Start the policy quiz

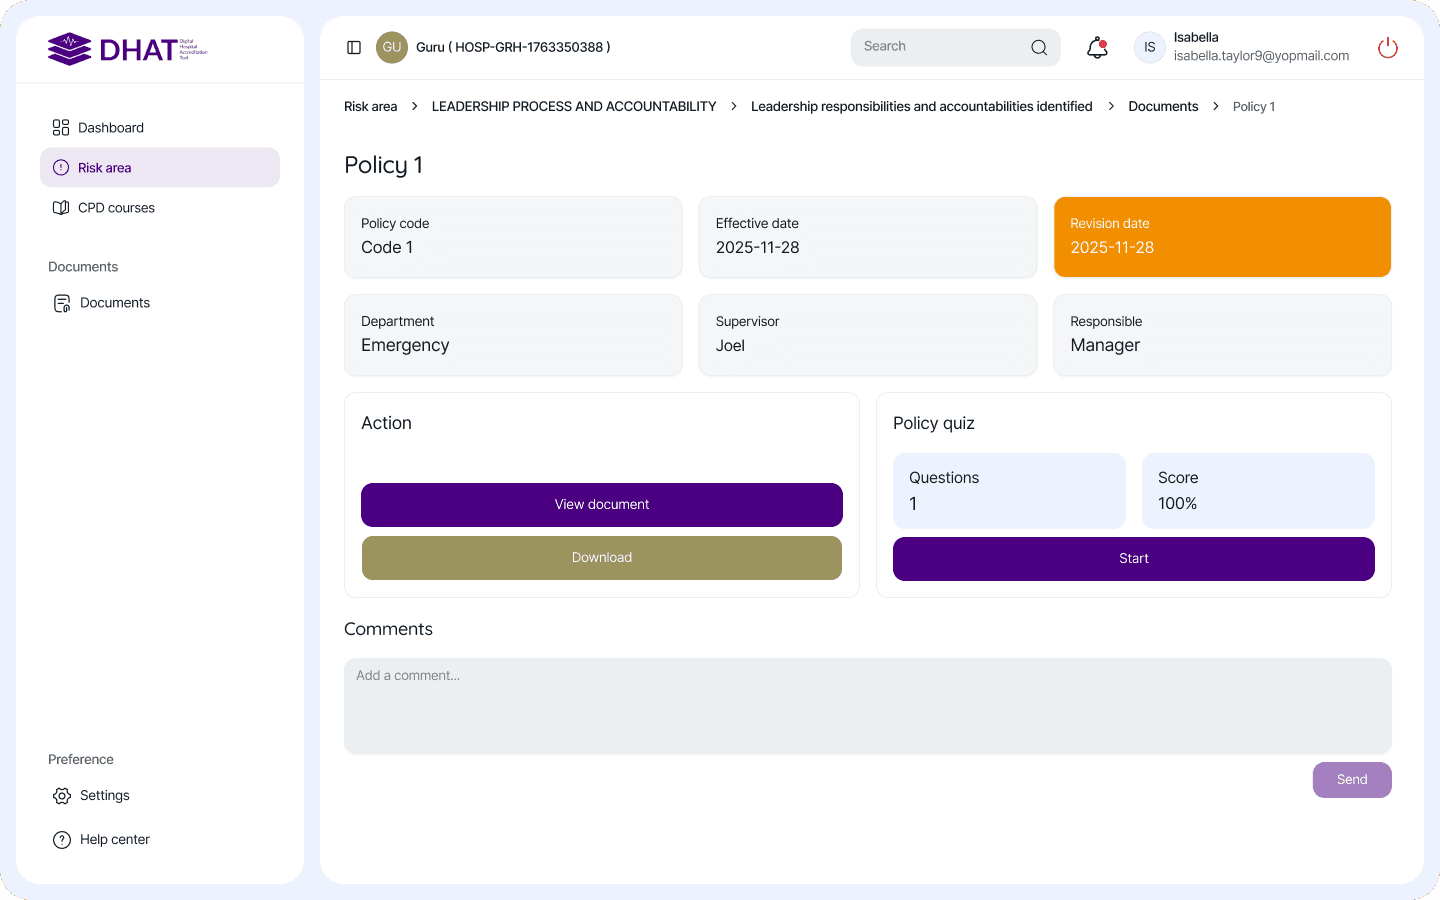[x=1133, y=559]
